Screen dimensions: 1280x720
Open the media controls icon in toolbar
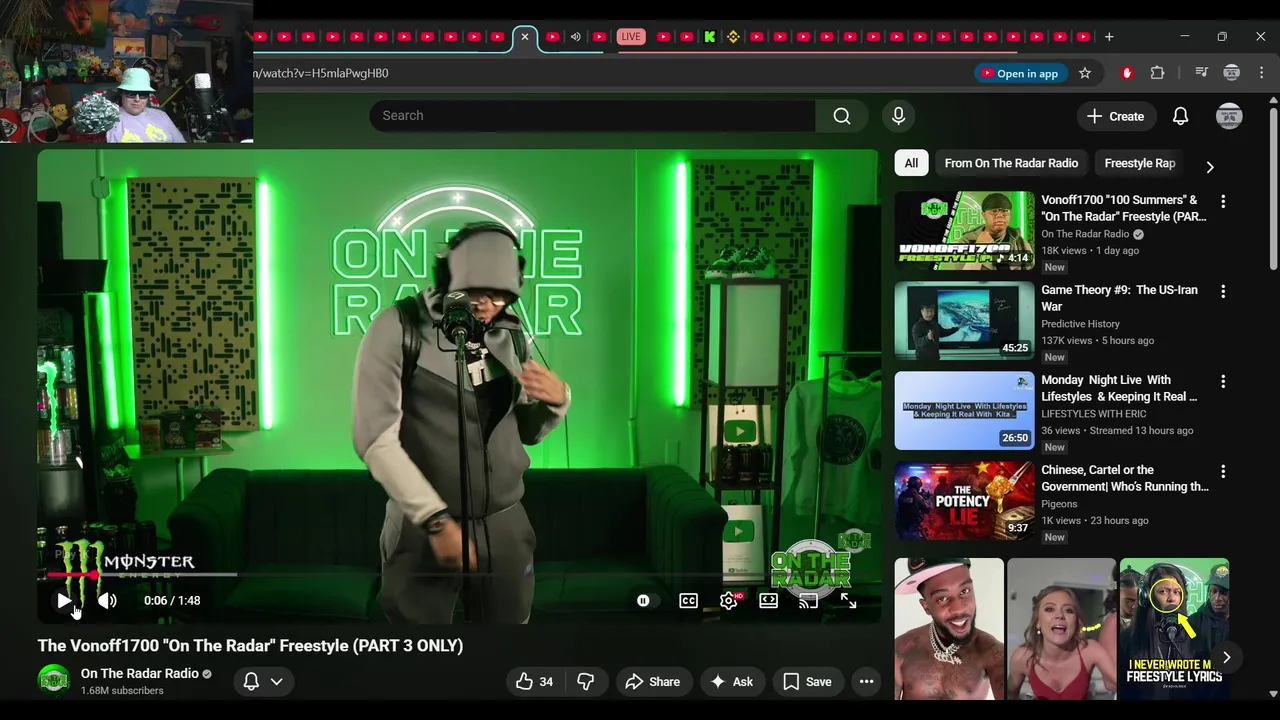tap(1202, 73)
